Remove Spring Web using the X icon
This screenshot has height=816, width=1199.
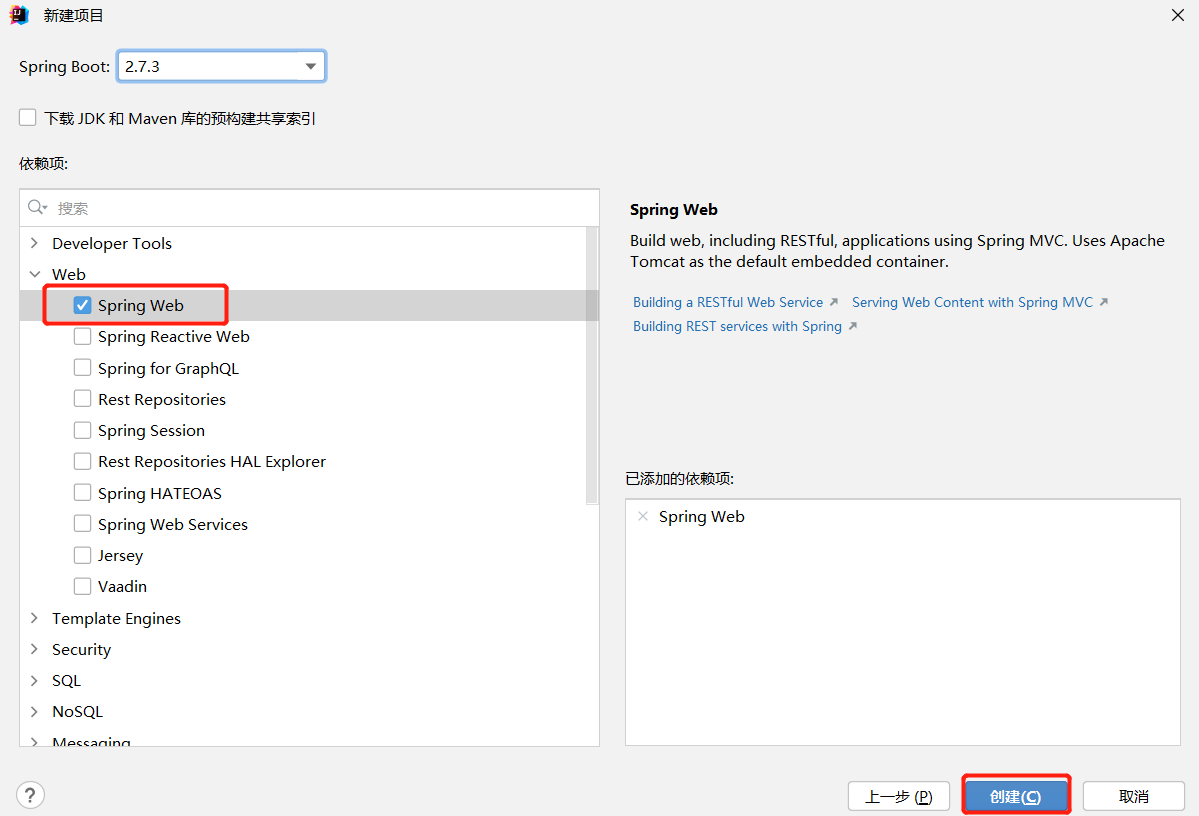(x=642, y=517)
